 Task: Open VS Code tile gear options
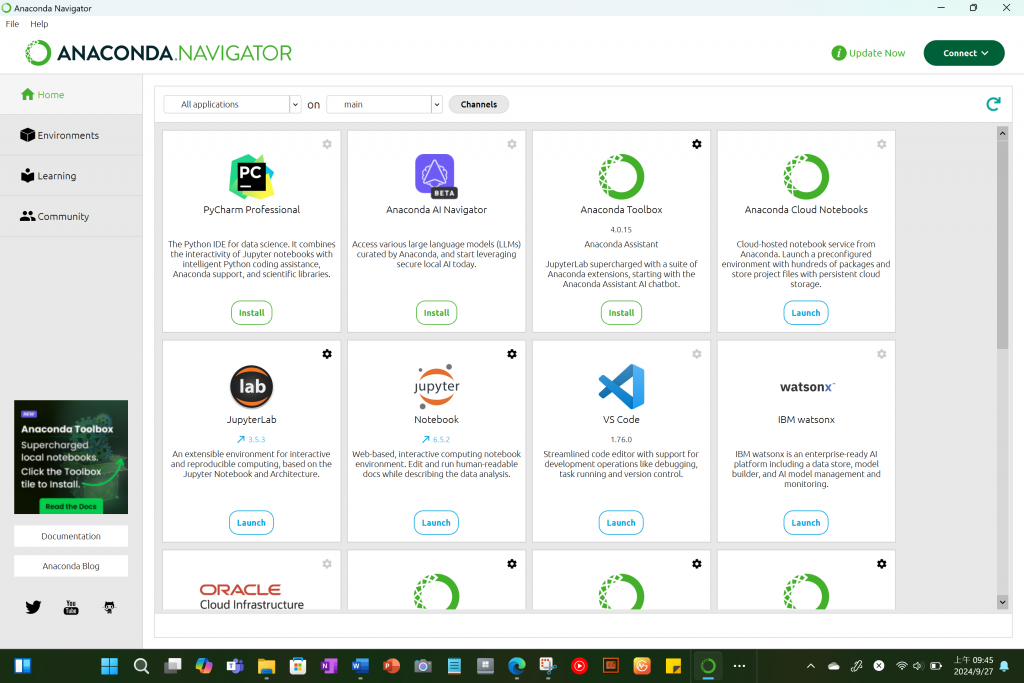697,354
